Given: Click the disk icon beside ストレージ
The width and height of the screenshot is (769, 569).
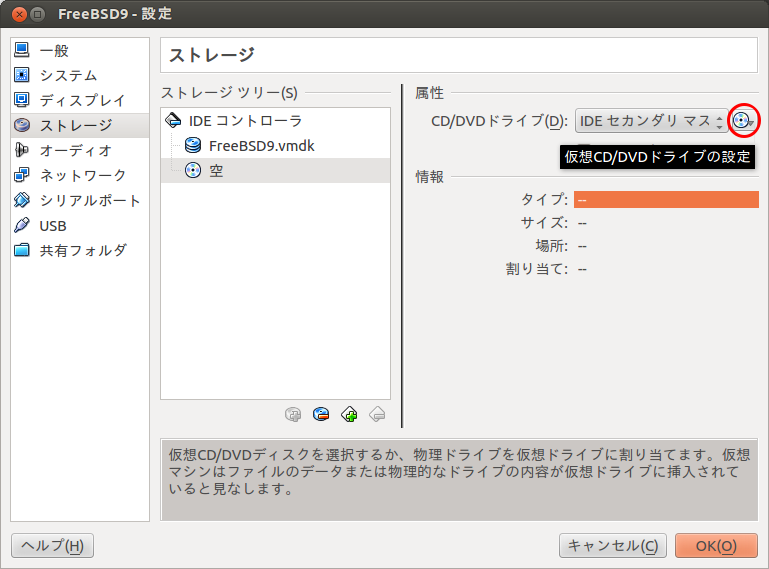Looking at the screenshot, I should pos(22,125).
